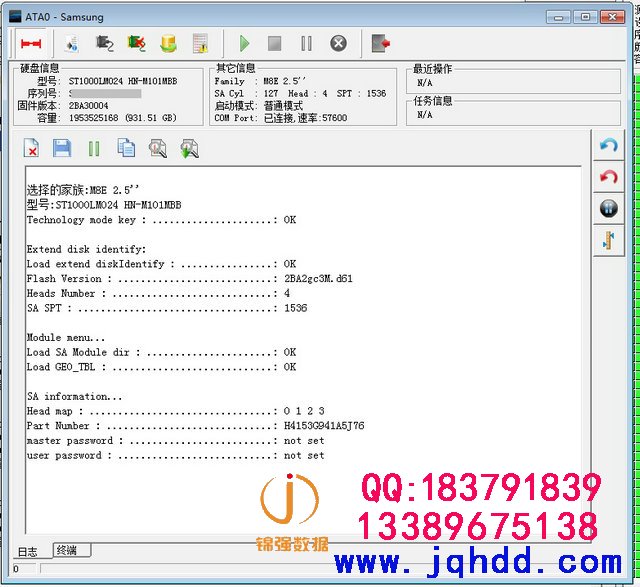Image resolution: width=640 pixels, height=587 pixels.
Task: Switch to the 日志 tab
Action: (x=27, y=552)
